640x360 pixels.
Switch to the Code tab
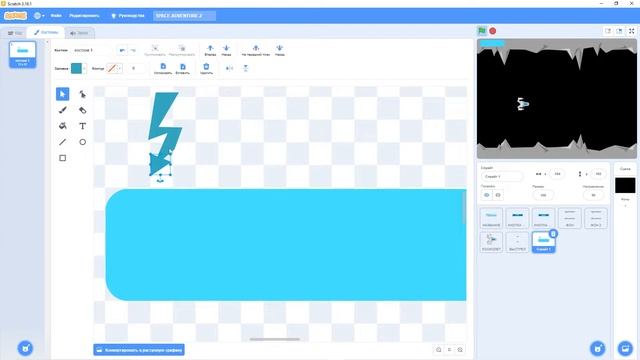[14, 33]
